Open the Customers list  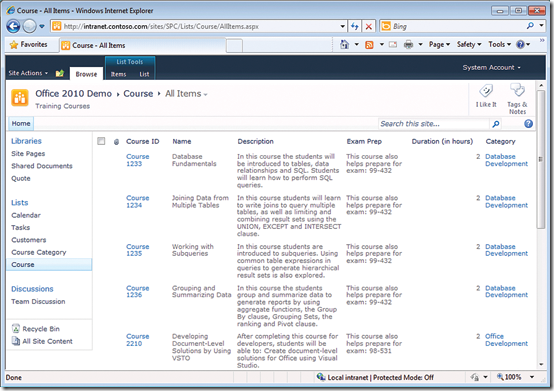click(29, 240)
